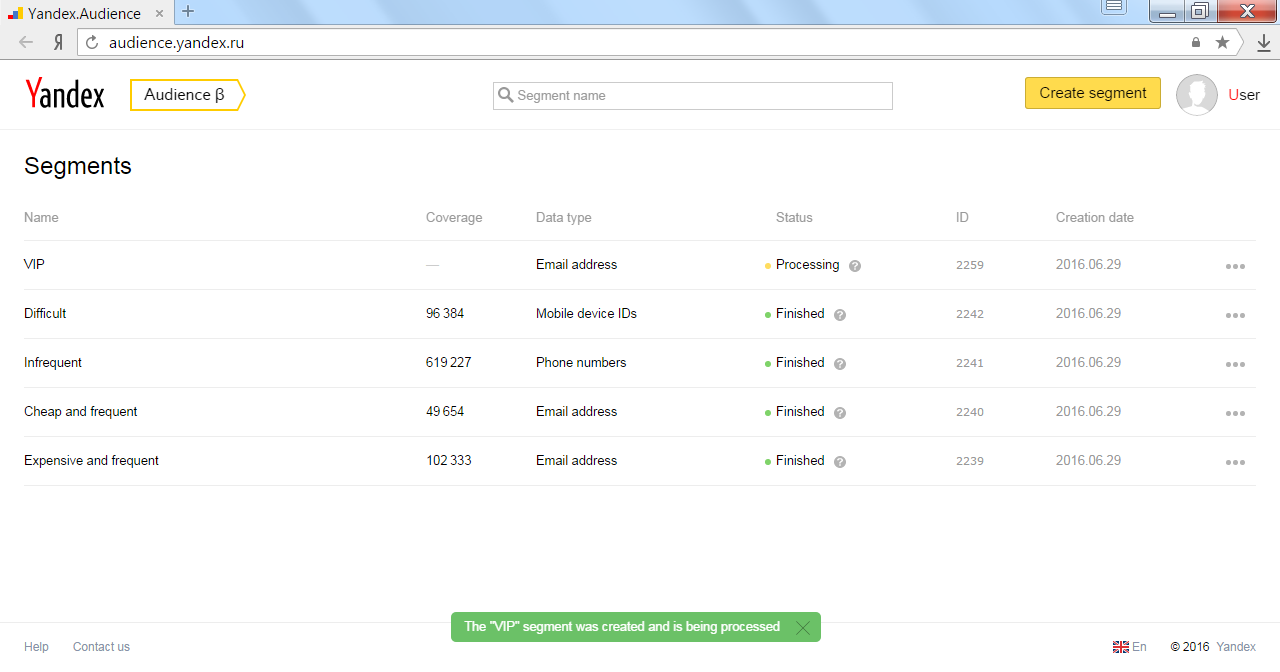
Task: Click Phone numbers data type
Action: pos(581,362)
